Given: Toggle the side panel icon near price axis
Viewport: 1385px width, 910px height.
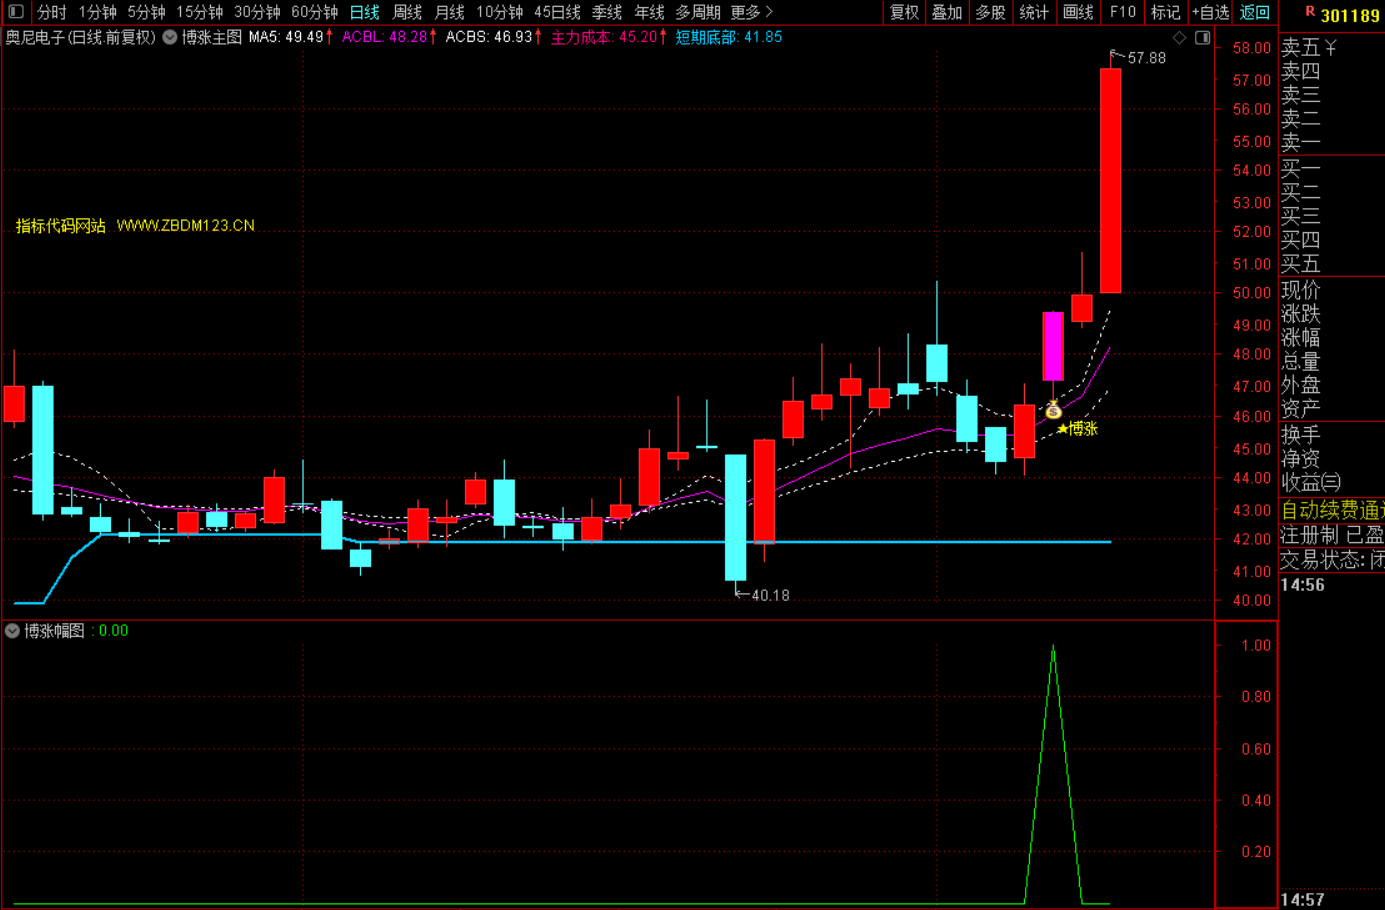Looking at the screenshot, I should pos(1203,38).
